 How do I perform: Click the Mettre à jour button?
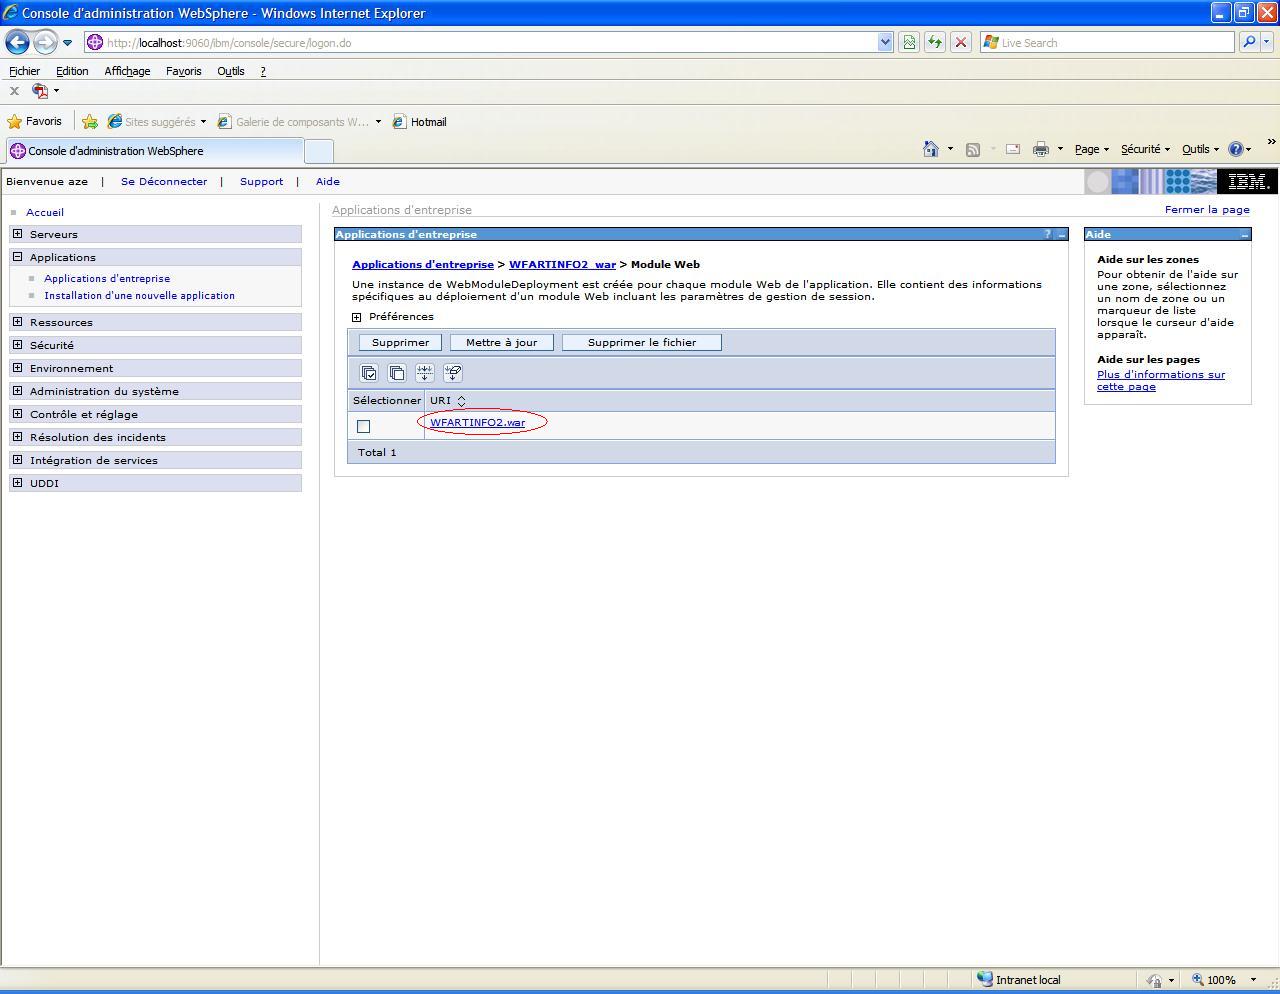coord(501,342)
